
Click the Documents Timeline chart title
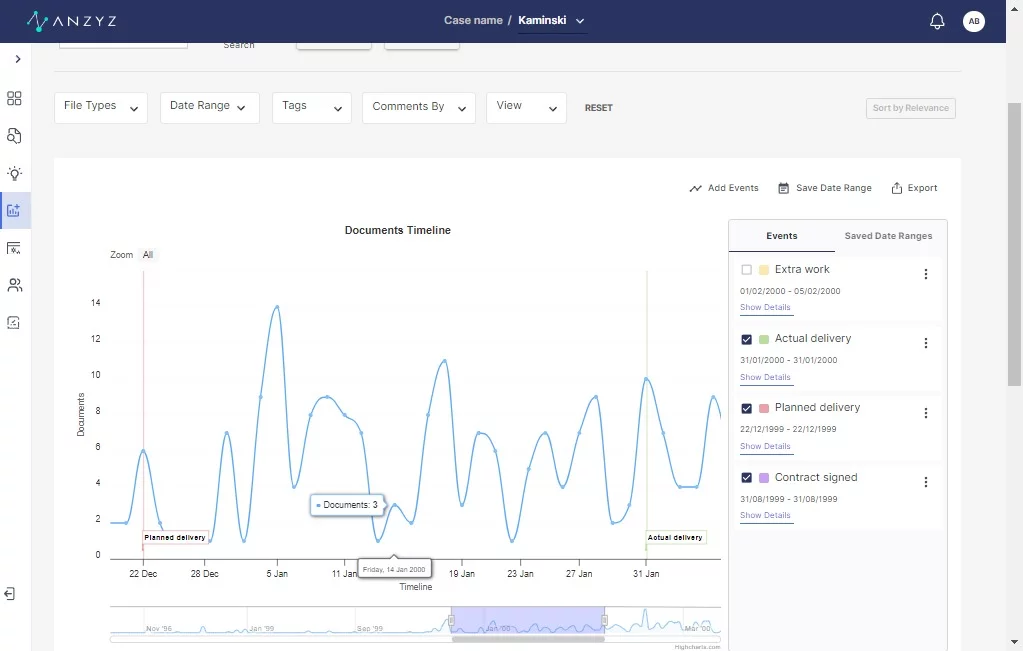coord(397,230)
